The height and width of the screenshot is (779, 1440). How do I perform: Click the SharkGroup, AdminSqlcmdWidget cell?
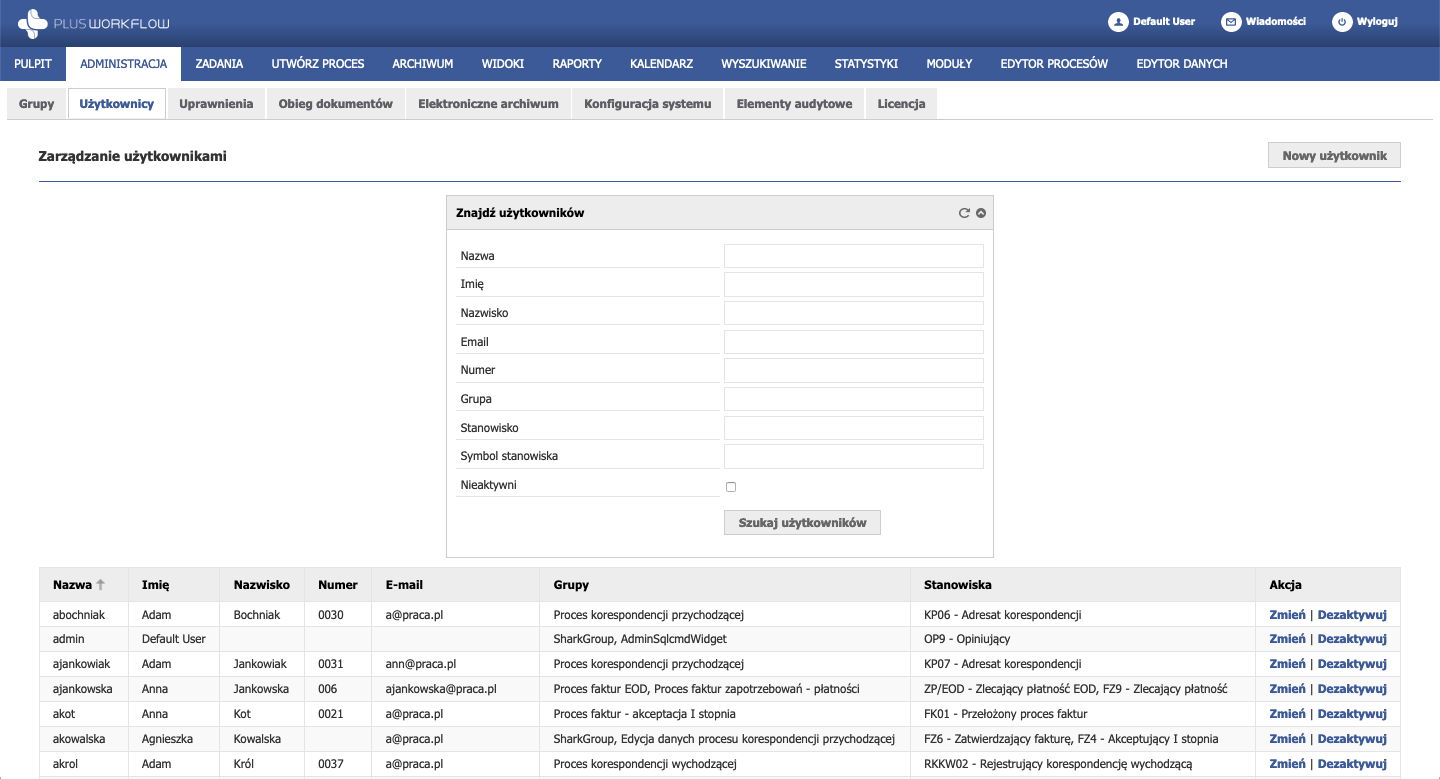click(x=725, y=639)
